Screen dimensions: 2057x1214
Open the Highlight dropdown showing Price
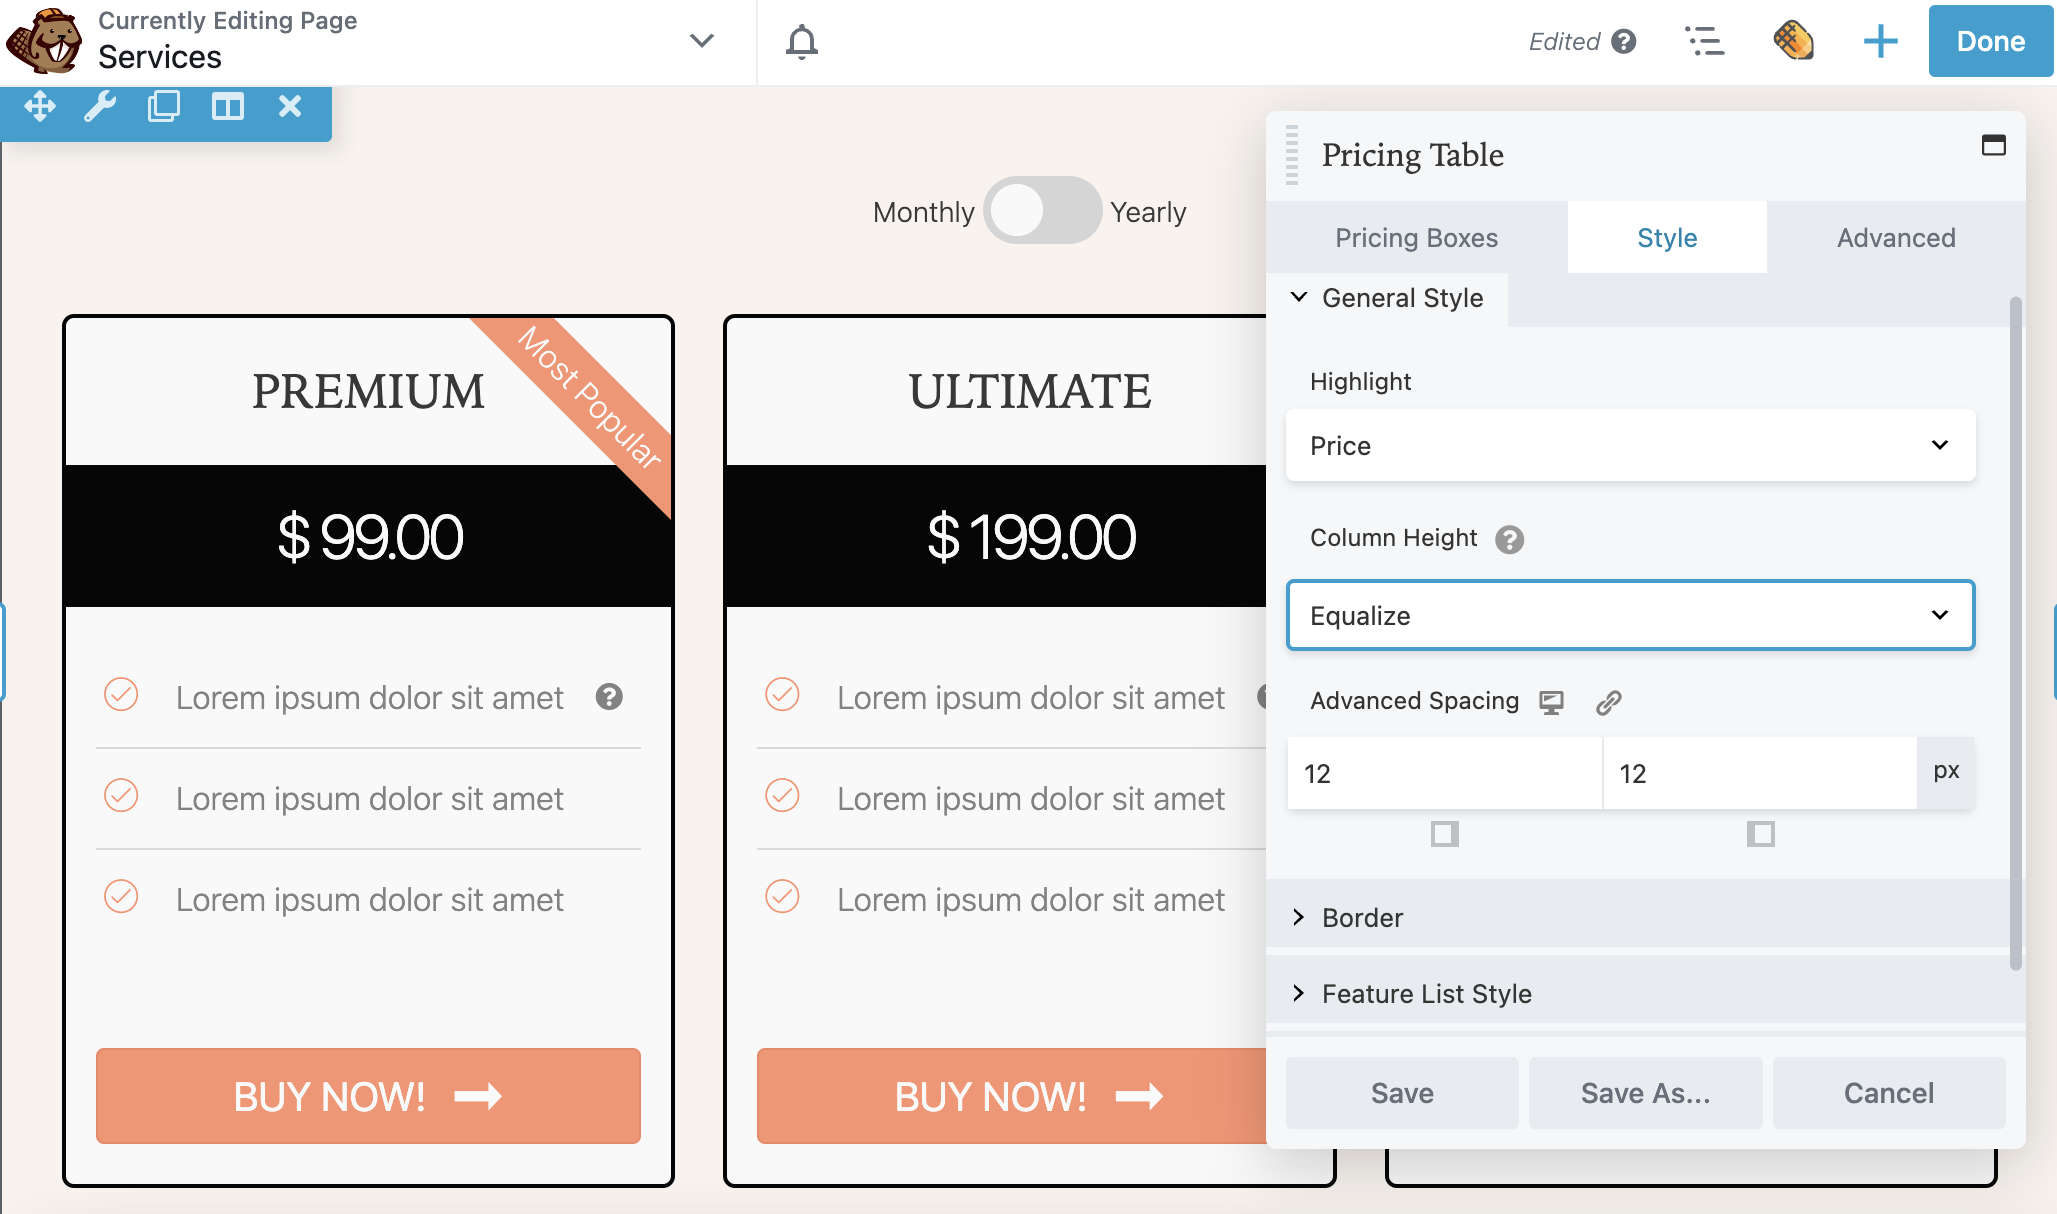[x=1630, y=445]
